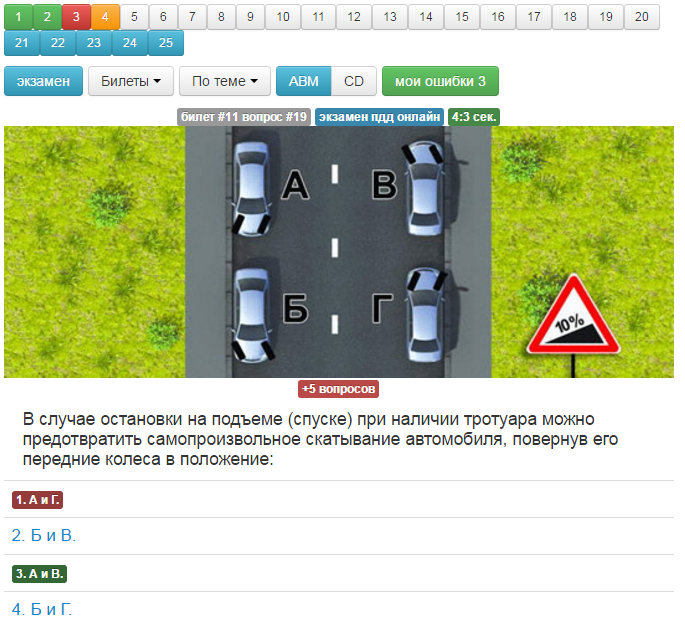Open orange question number 4

105,17
